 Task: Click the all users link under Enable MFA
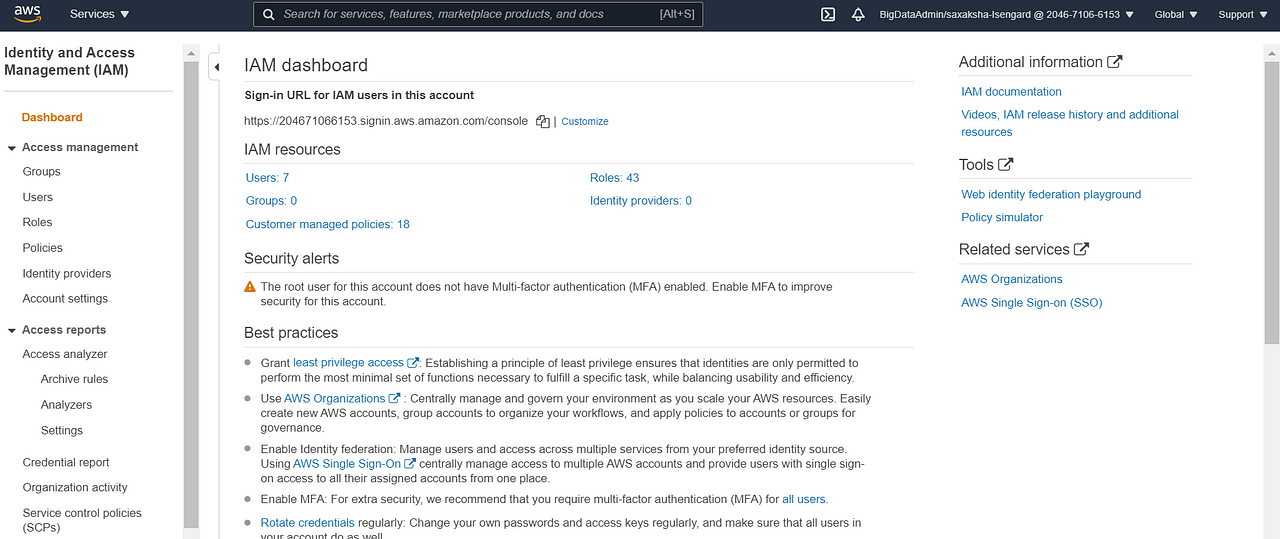(x=805, y=499)
